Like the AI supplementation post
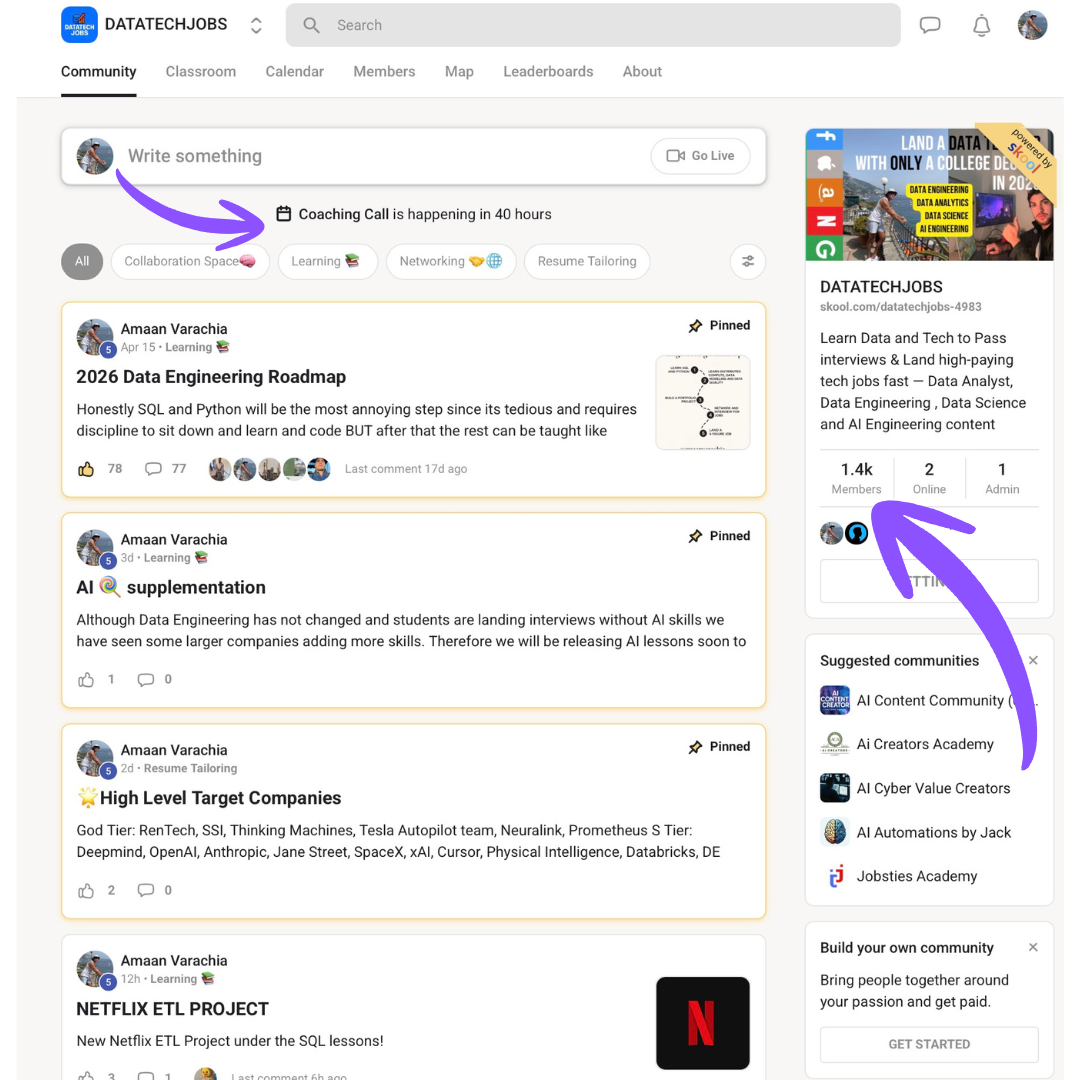Viewport: 1080px width, 1080px height. 86,680
